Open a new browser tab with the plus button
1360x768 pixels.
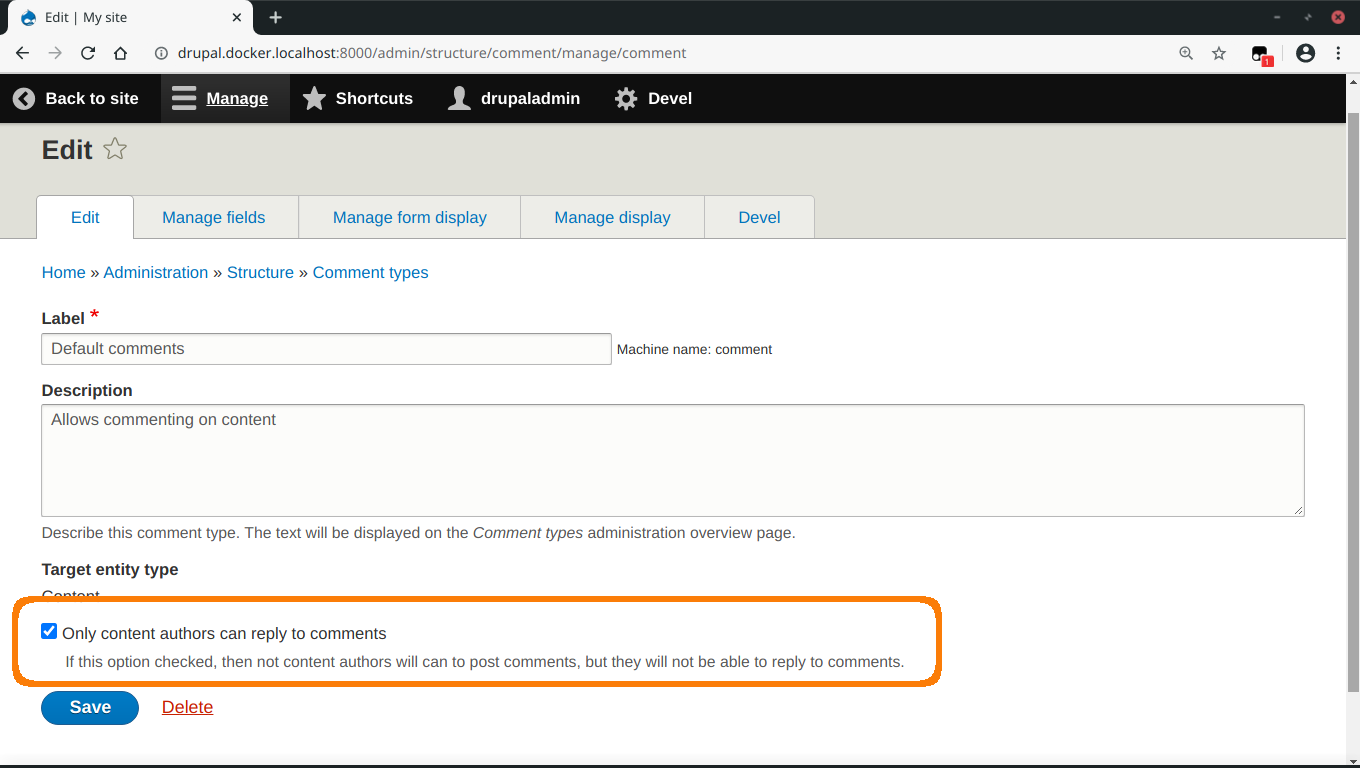(x=275, y=17)
